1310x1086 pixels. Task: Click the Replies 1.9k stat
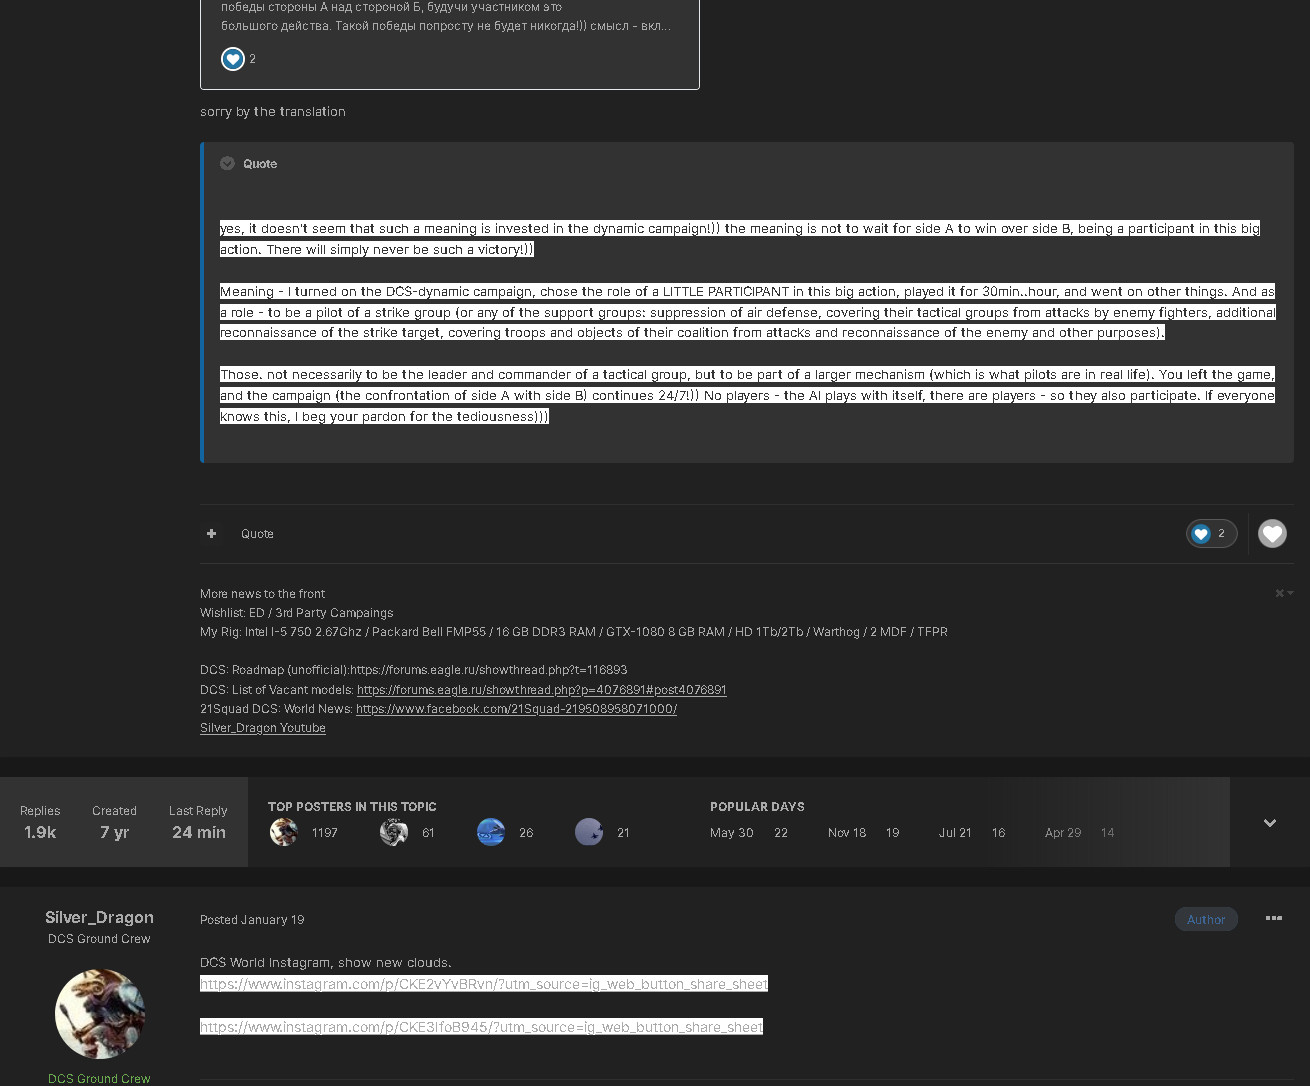(40, 822)
